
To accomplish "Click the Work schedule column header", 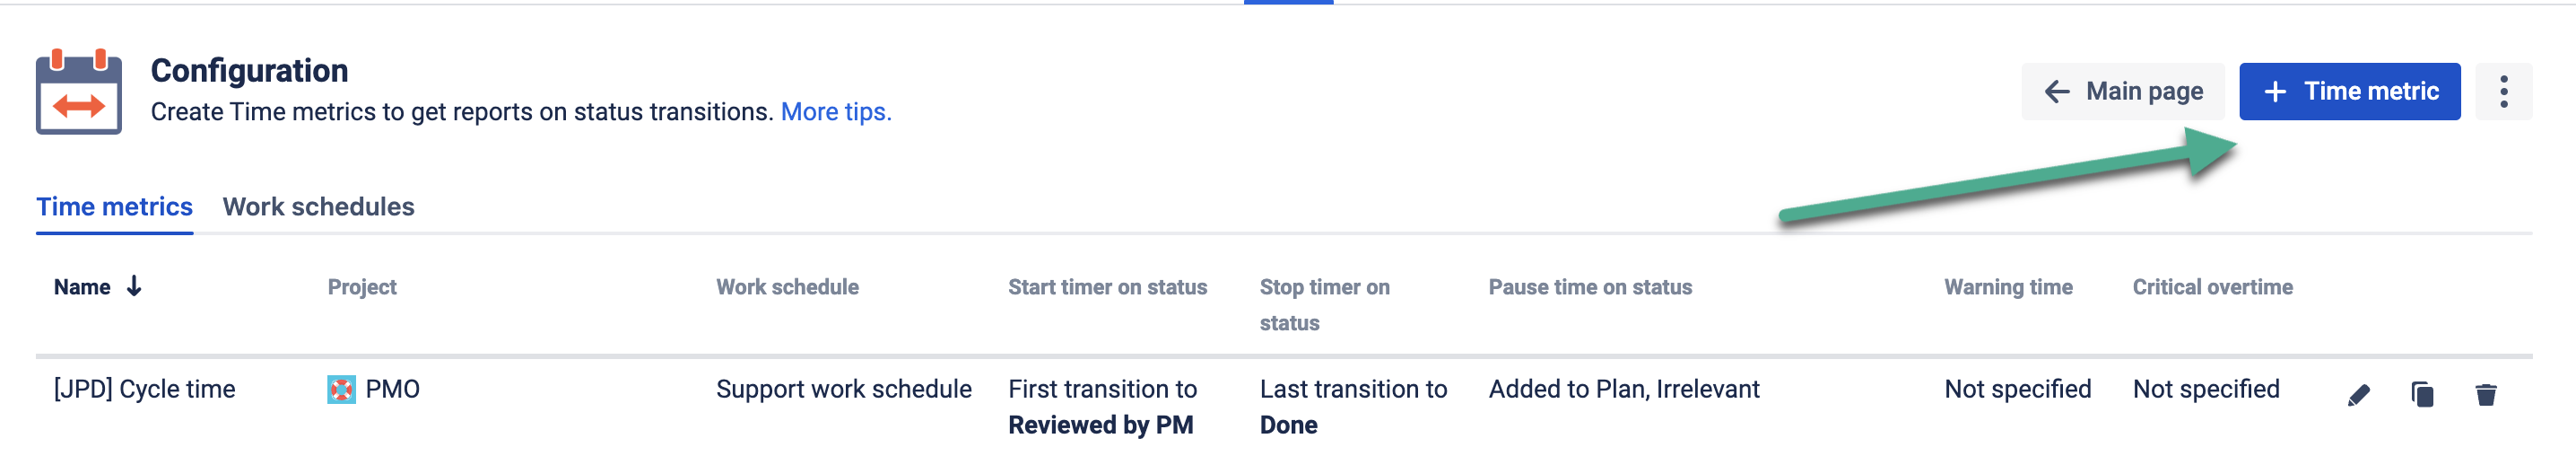I will pyautogui.click(x=787, y=287).
